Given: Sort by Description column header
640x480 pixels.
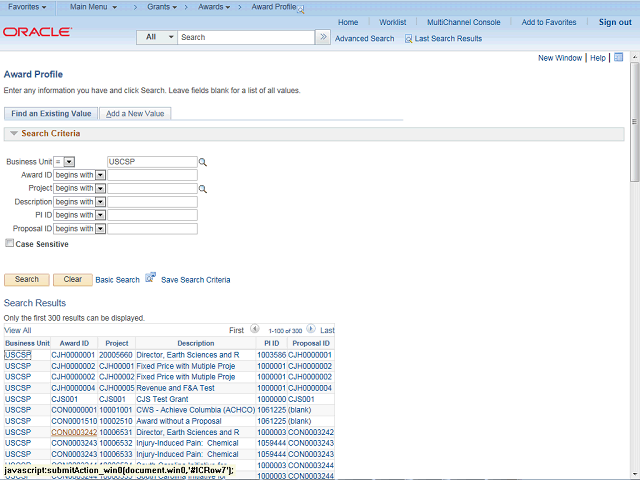Looking at the screenshot, I should click(x=196, y=343).
